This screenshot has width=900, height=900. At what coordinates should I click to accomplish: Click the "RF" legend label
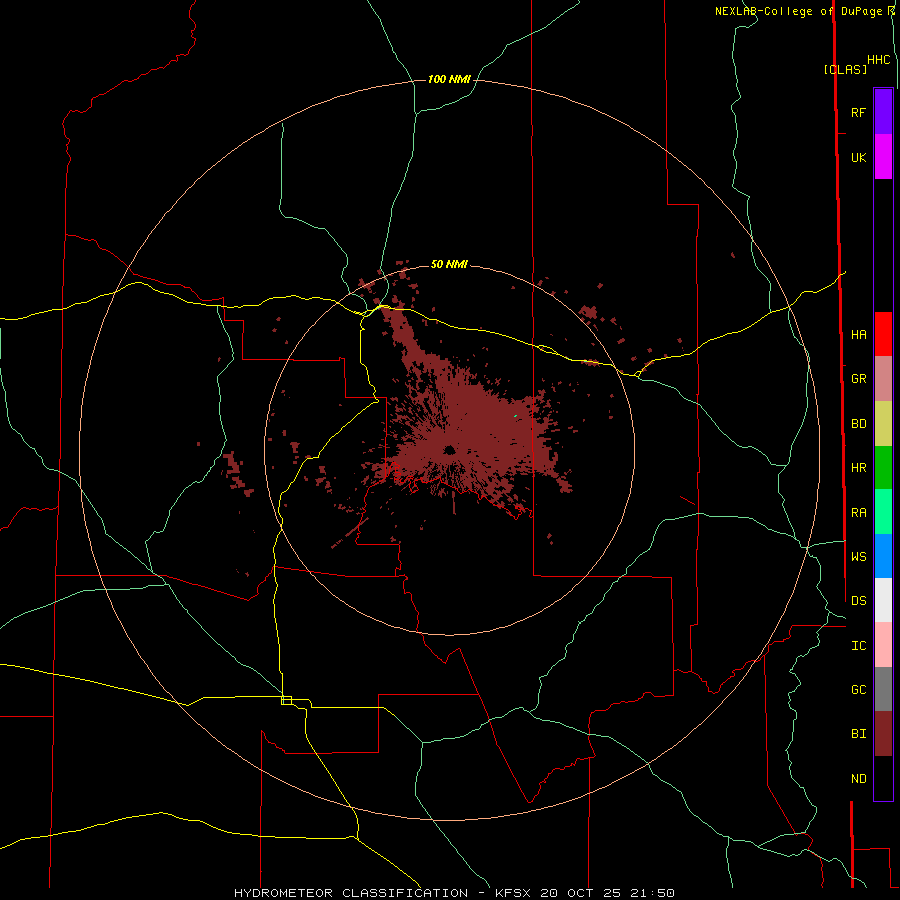(858, 112)
